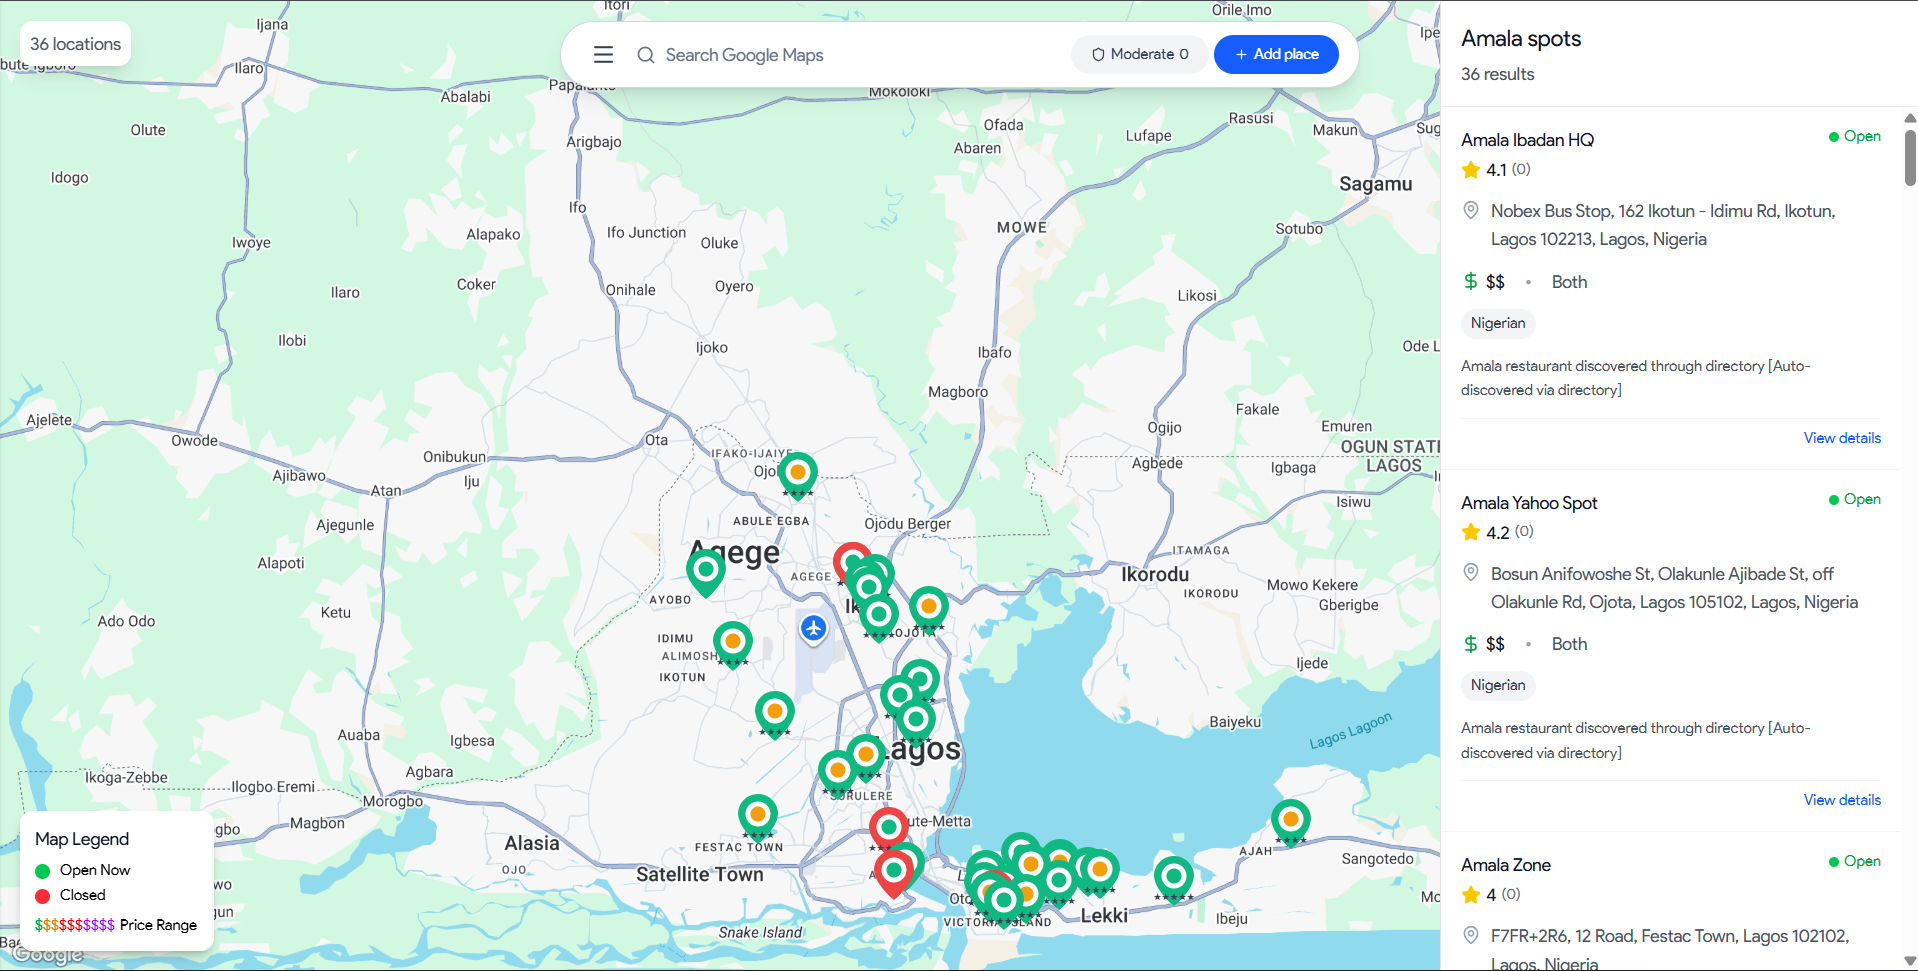
Task: Click the scrollbar down arrow
Action: (x=1910, y=961)
